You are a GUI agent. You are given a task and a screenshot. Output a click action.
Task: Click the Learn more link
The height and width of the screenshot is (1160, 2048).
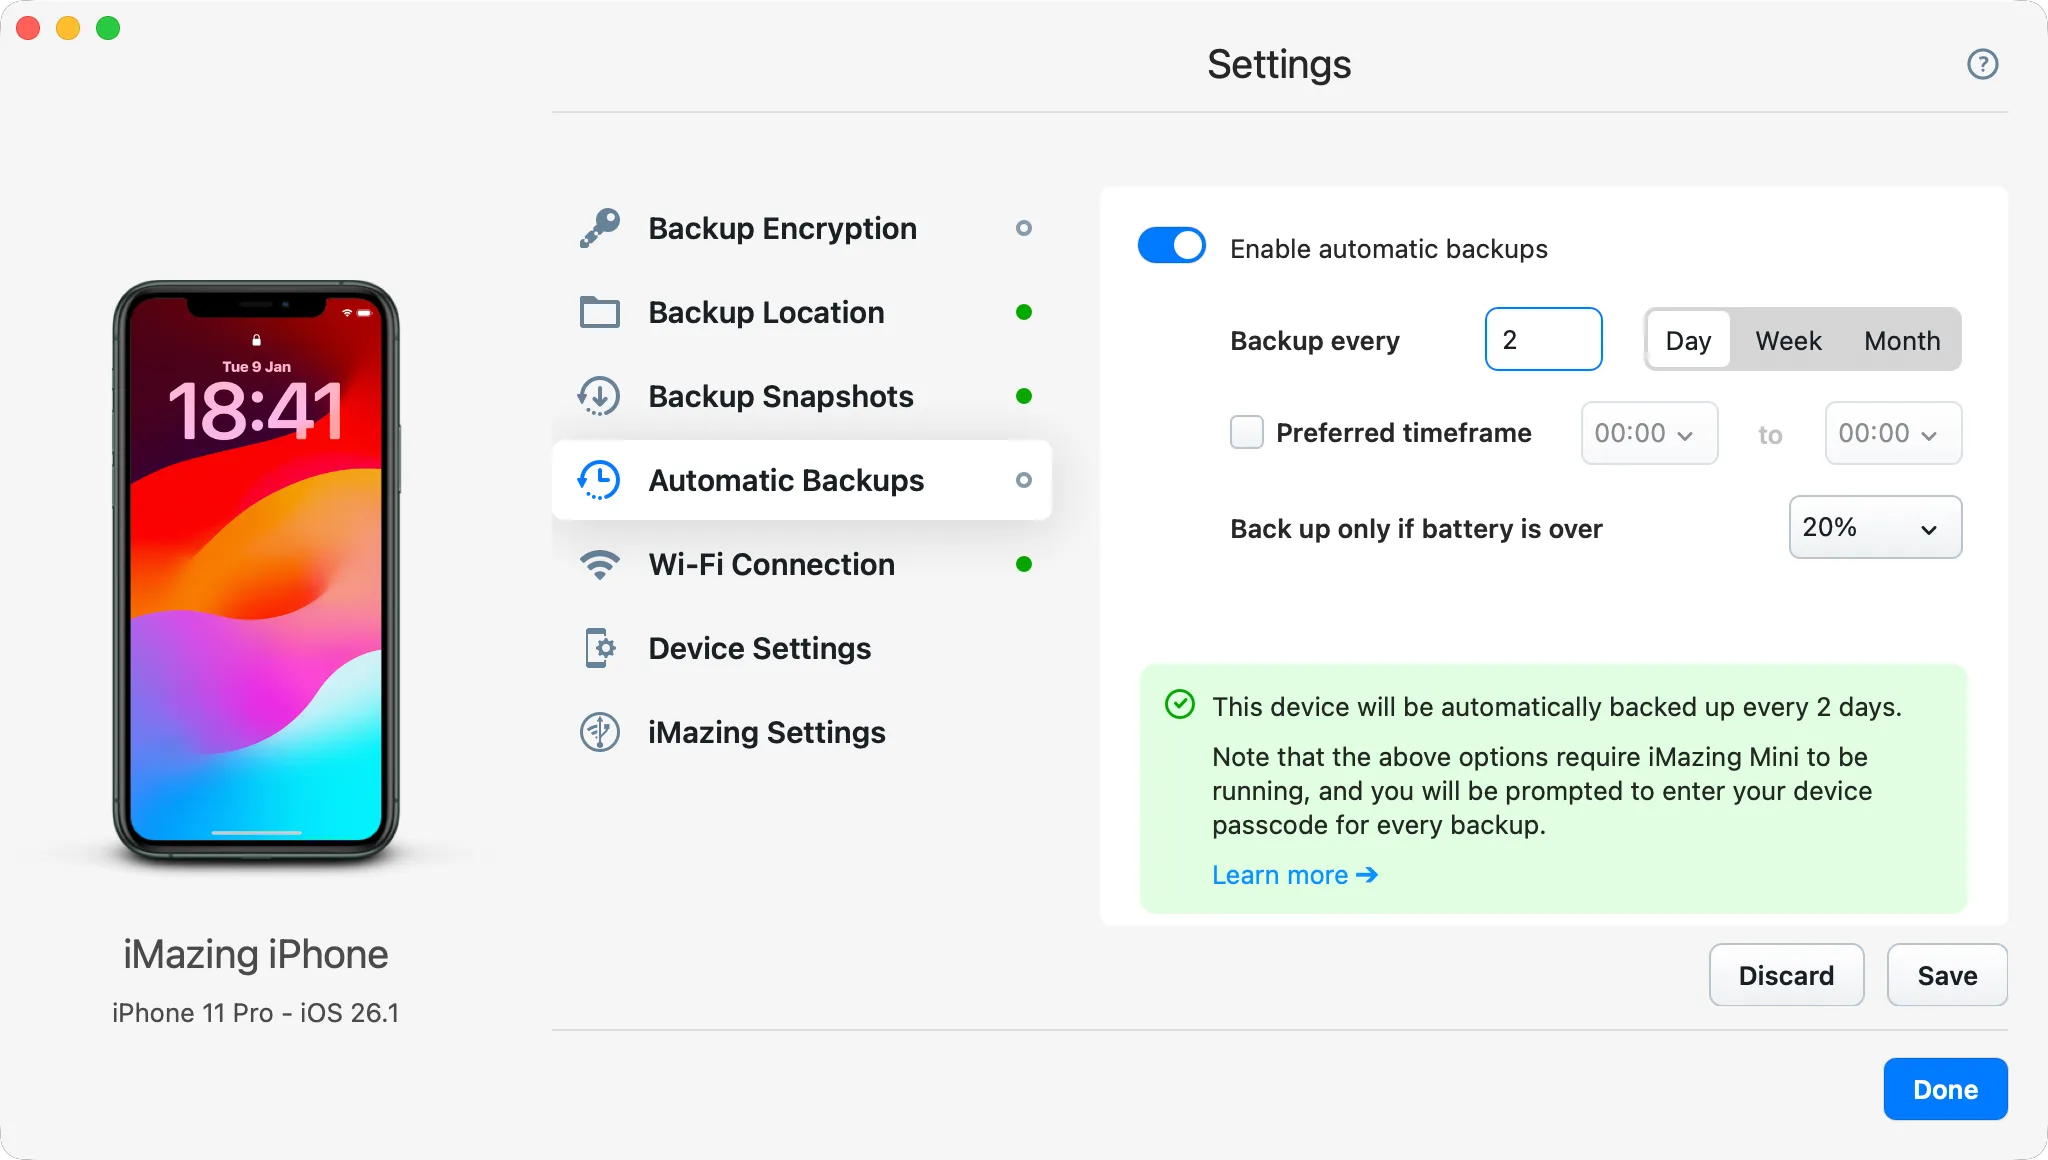pyautogui.click(x=1280, y=874)
